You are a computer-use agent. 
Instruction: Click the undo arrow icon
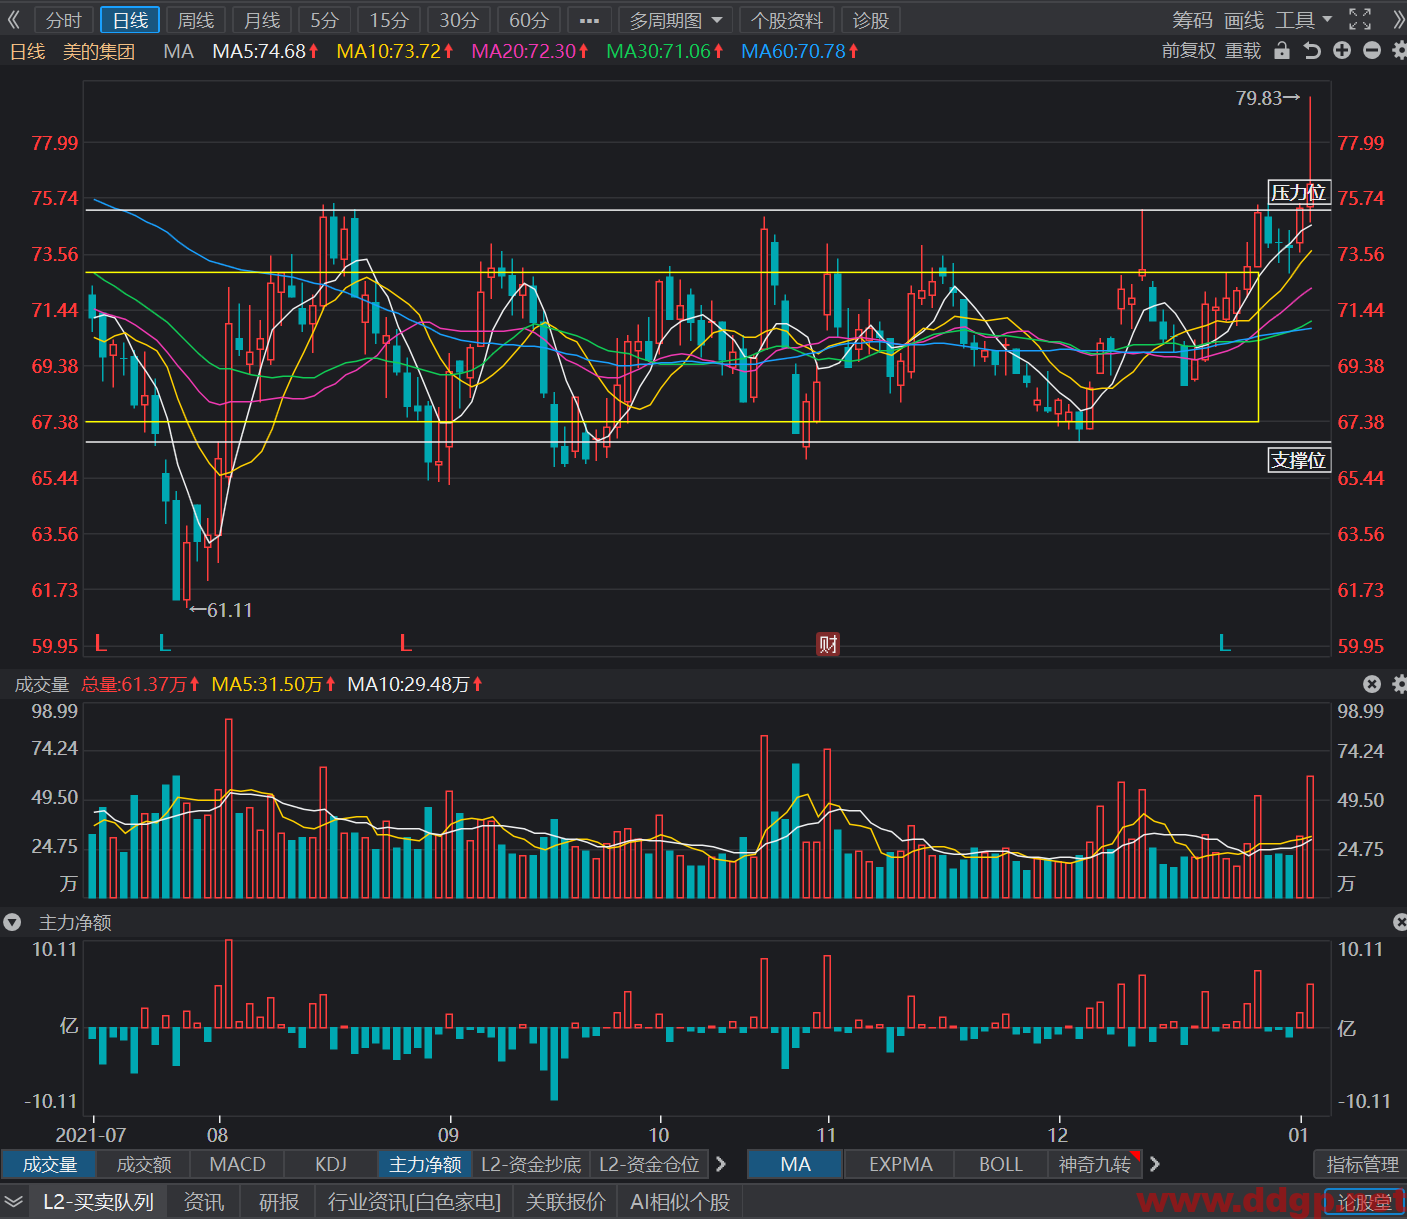(1312, 51)
